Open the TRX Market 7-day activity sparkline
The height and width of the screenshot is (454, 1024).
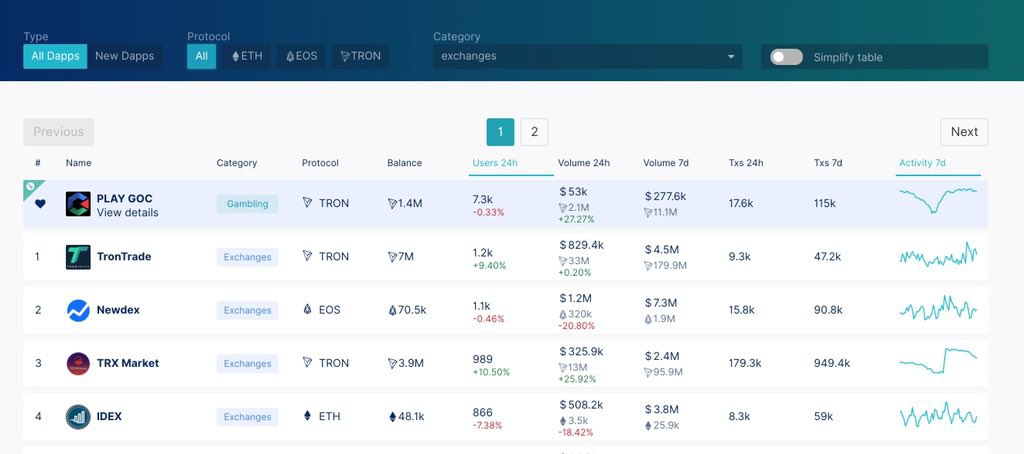(x=938, y=361)
